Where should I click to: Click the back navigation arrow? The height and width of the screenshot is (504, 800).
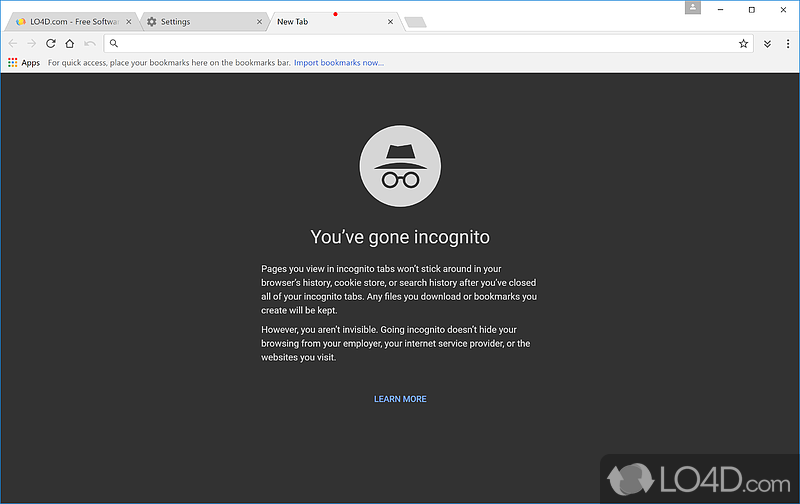[x=13, y=44]
